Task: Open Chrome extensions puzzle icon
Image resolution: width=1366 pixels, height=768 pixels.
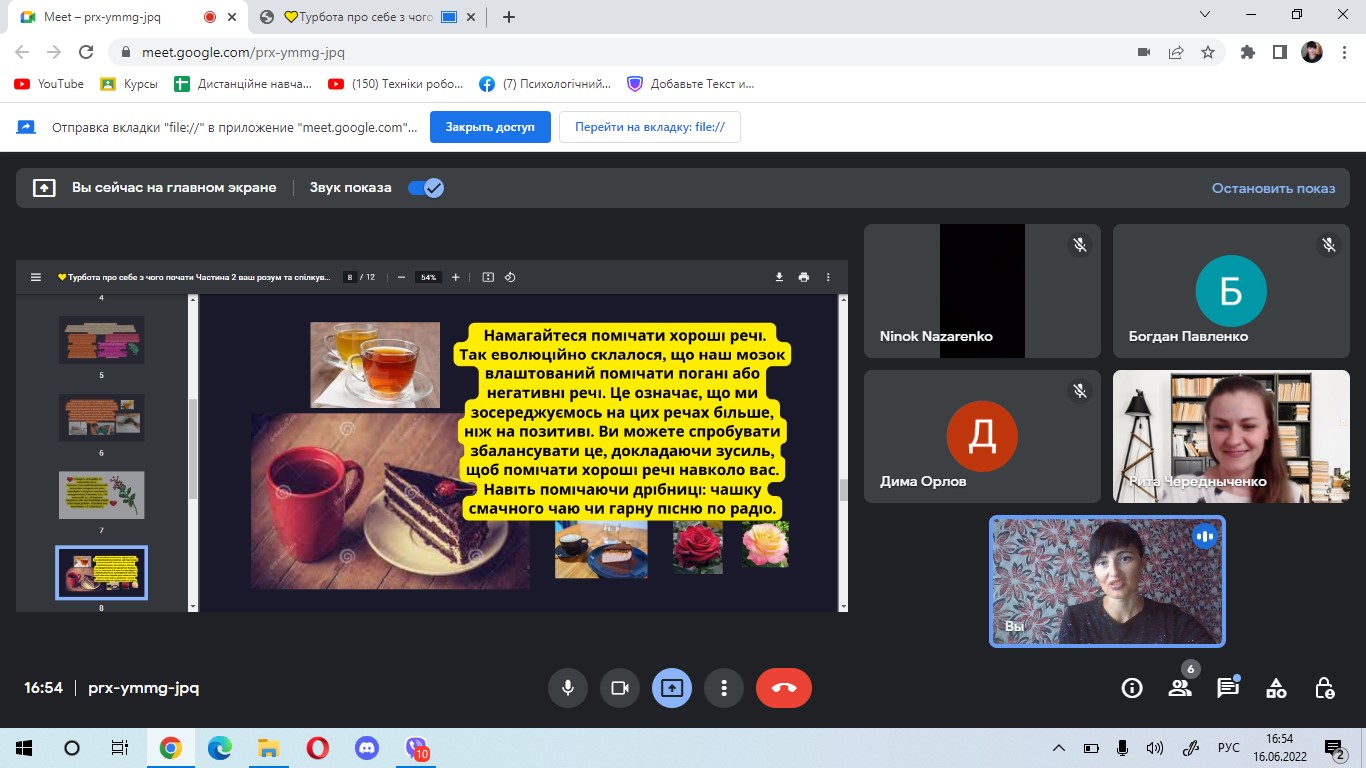Action: (1247, 52)
